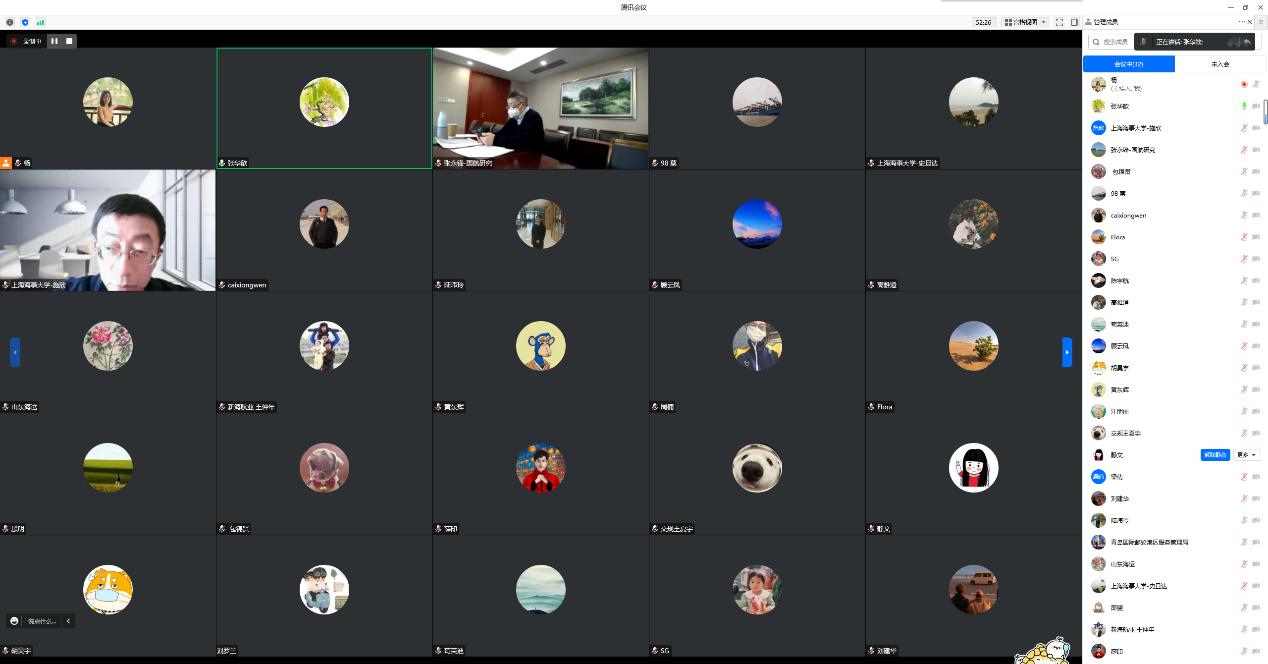Switch to 未入会 tab

pyautogui.click(x=1219, y=64)
